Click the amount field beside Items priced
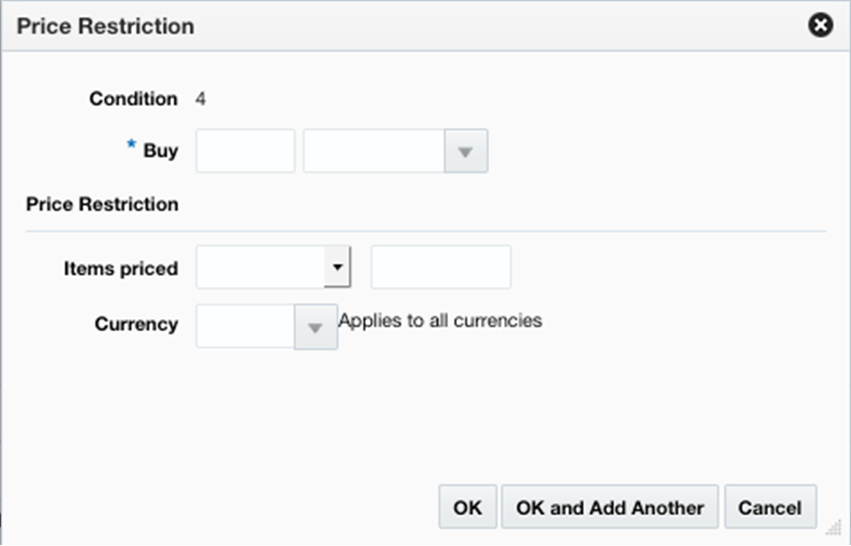851x546 pixels. (441, 268)
